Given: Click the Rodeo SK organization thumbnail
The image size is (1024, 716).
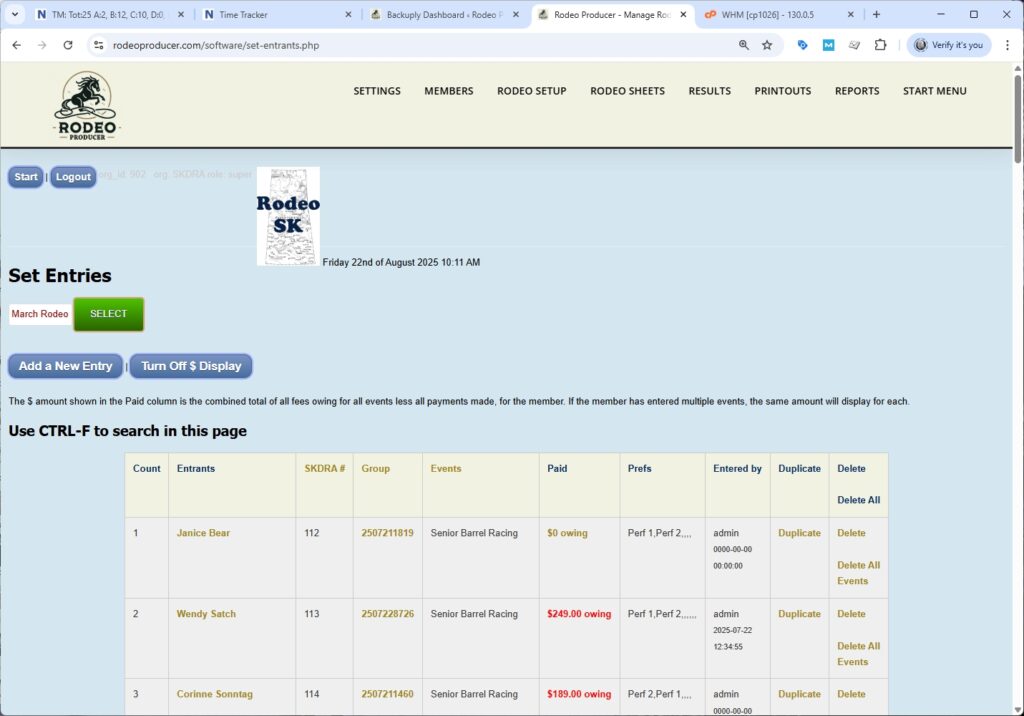Looking at the screenshot, I should coord(288,216).
